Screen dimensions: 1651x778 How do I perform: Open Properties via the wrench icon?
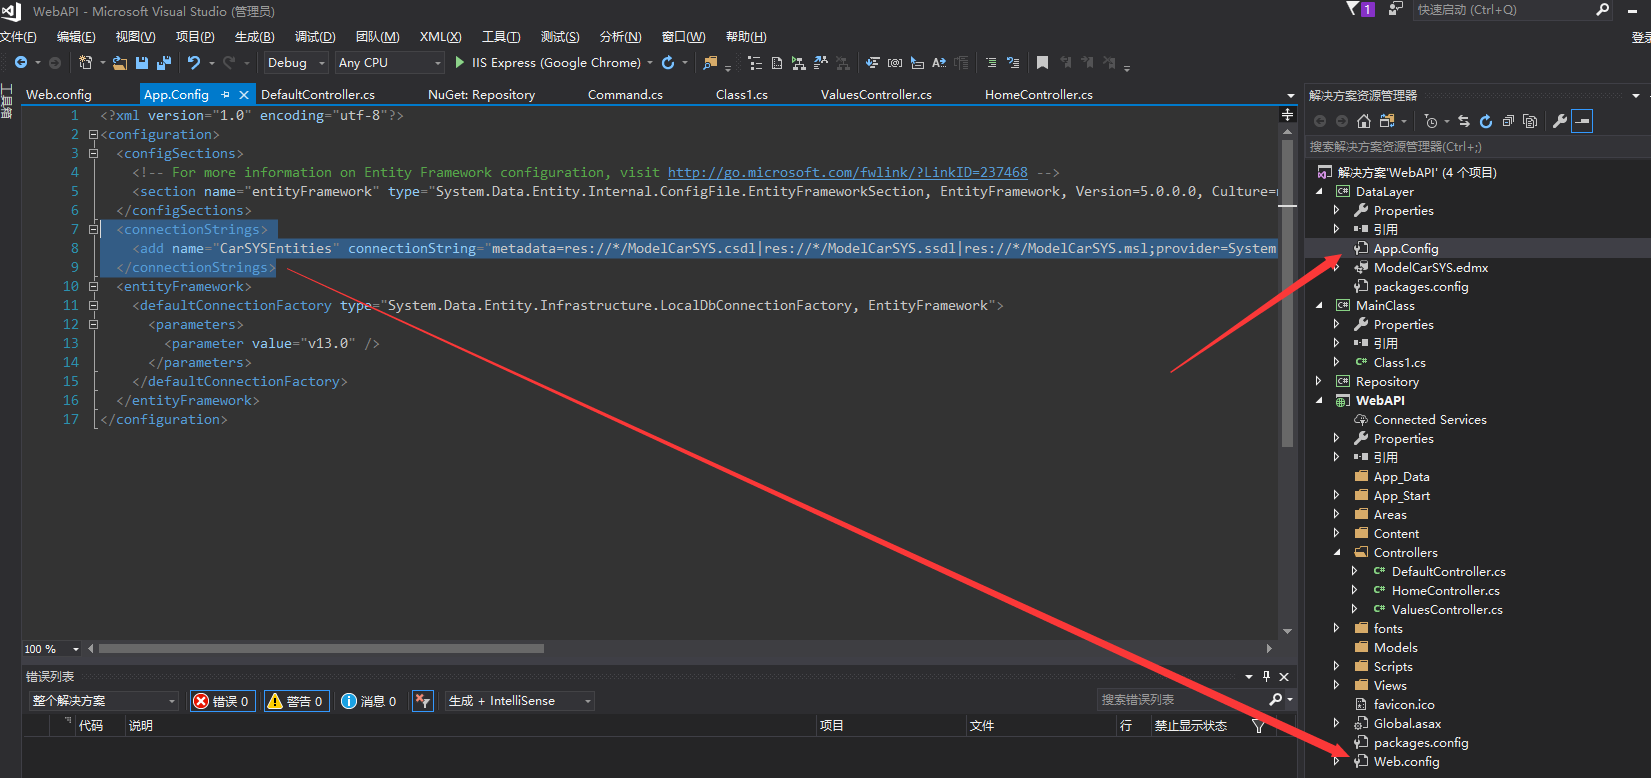tap(1560, 121)
